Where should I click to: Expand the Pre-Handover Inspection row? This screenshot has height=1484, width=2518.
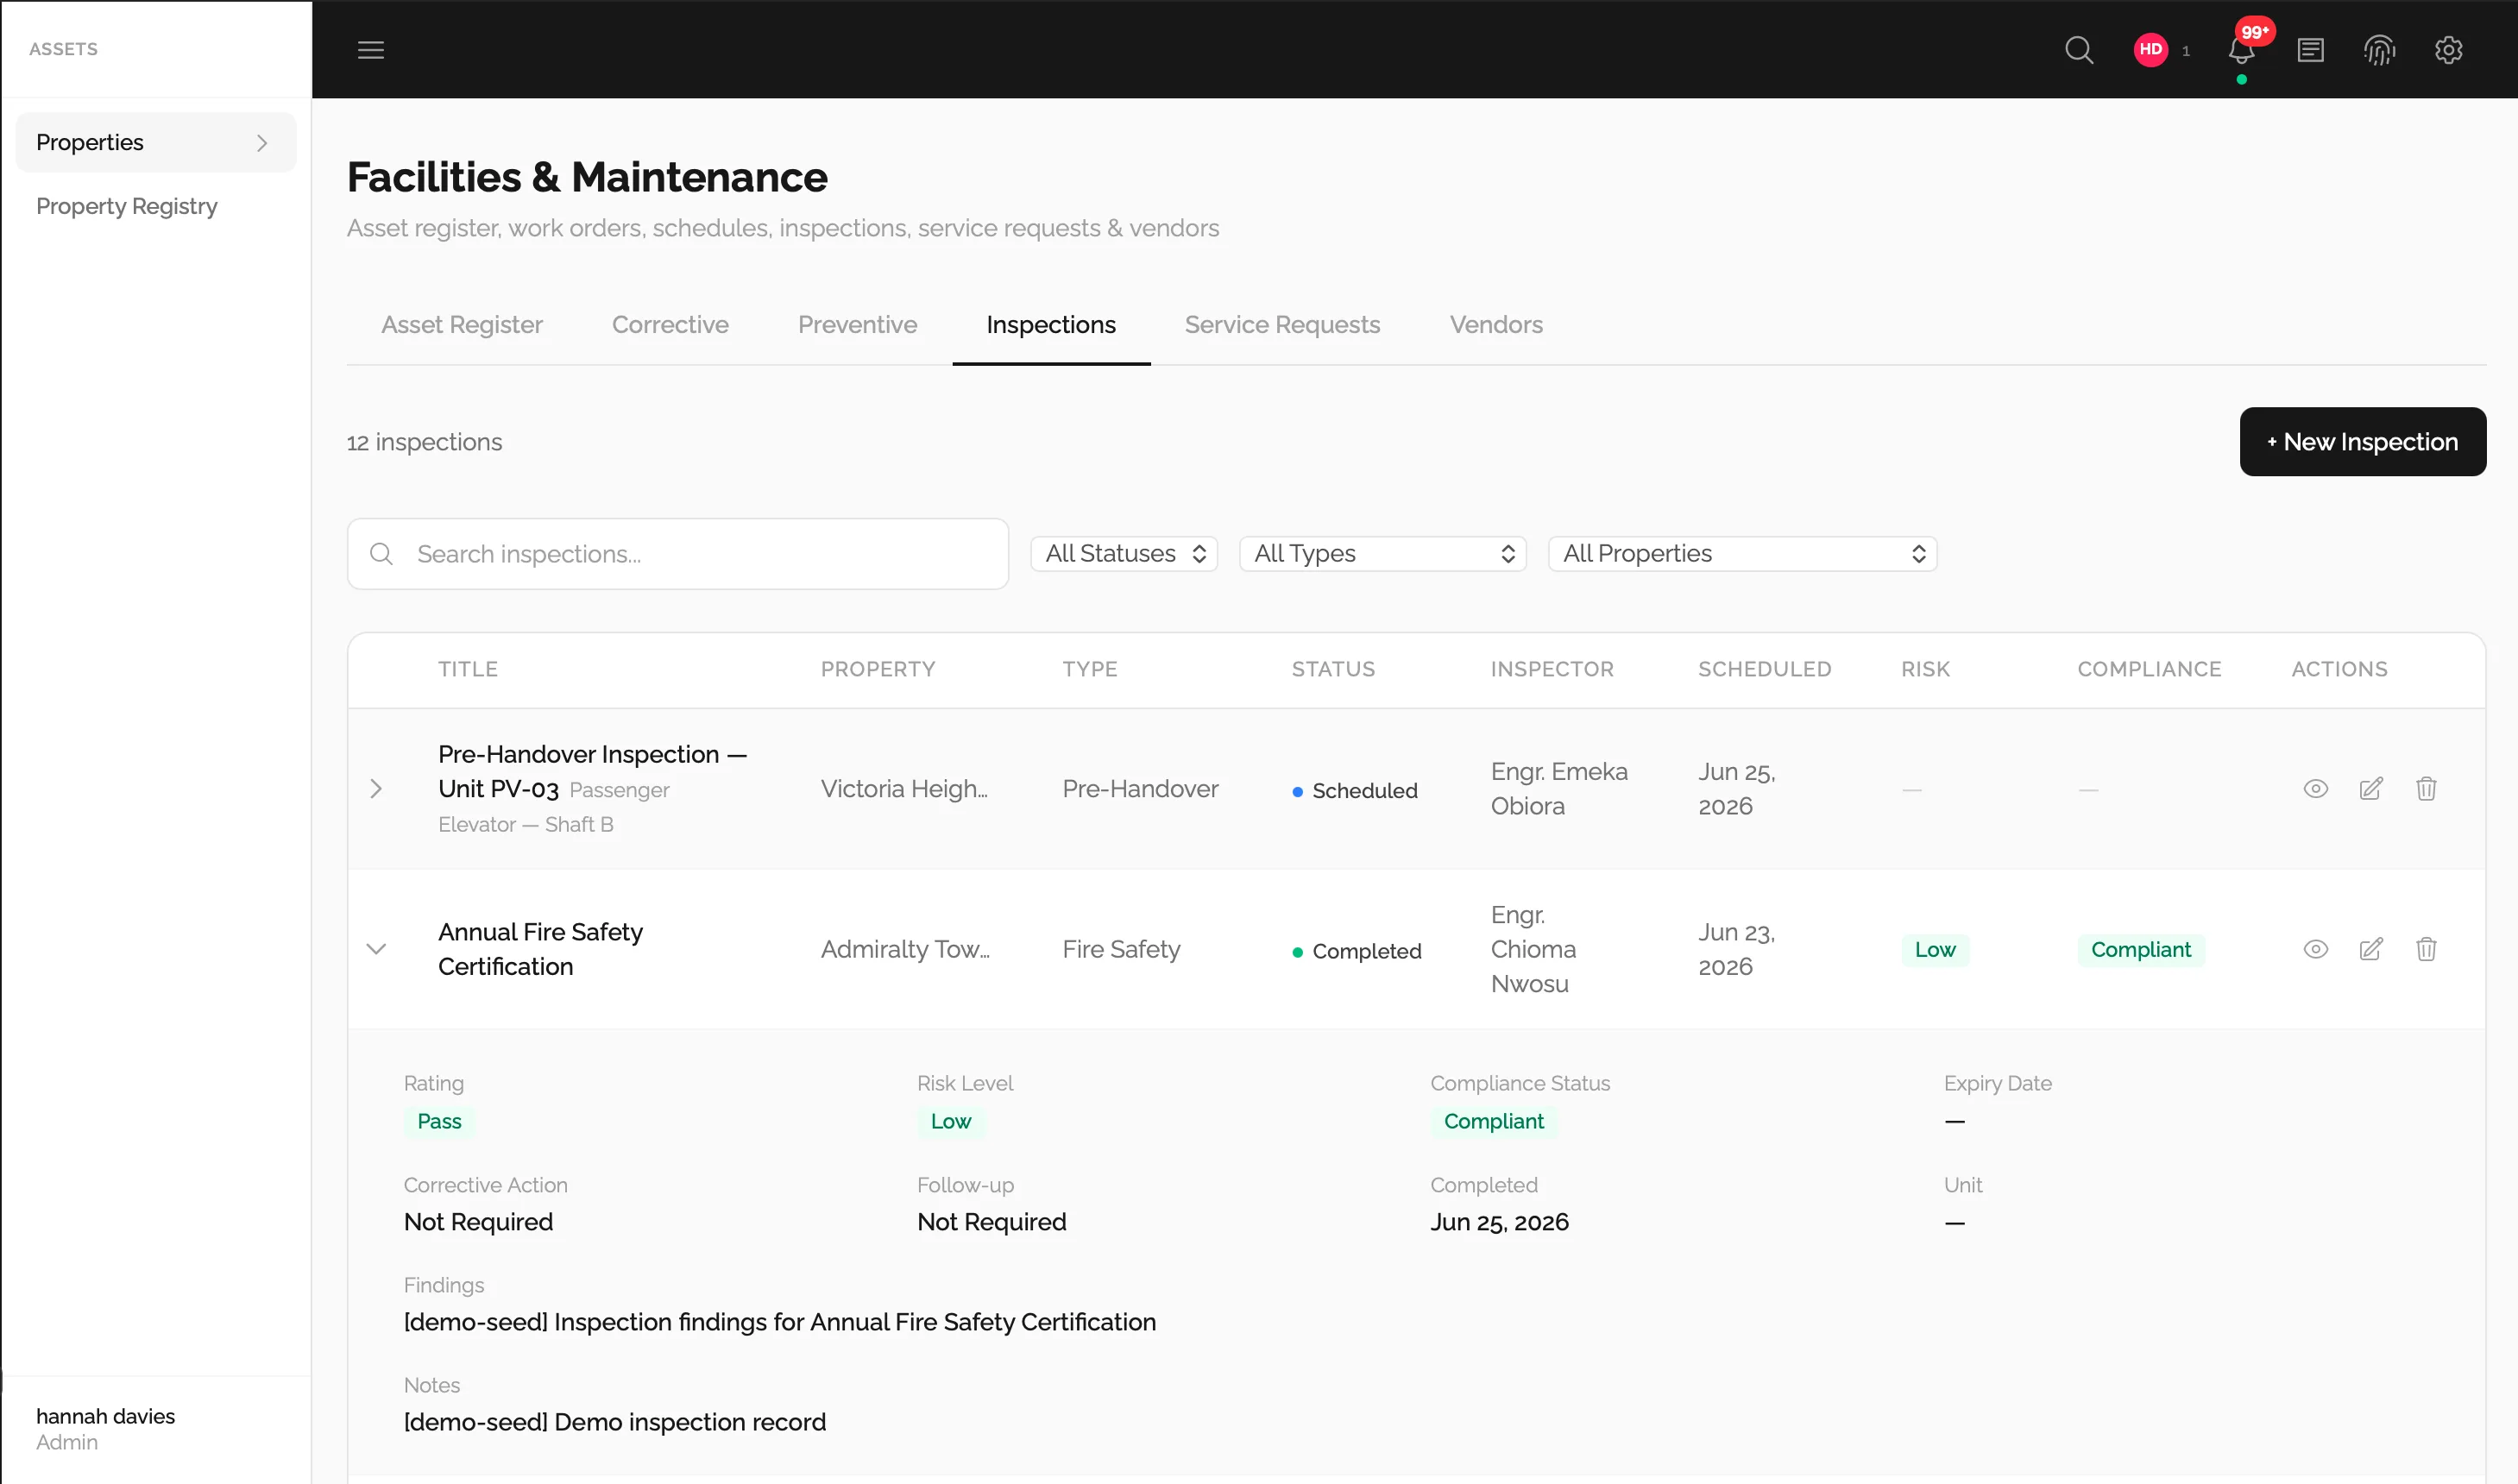(x=376, y=789)
